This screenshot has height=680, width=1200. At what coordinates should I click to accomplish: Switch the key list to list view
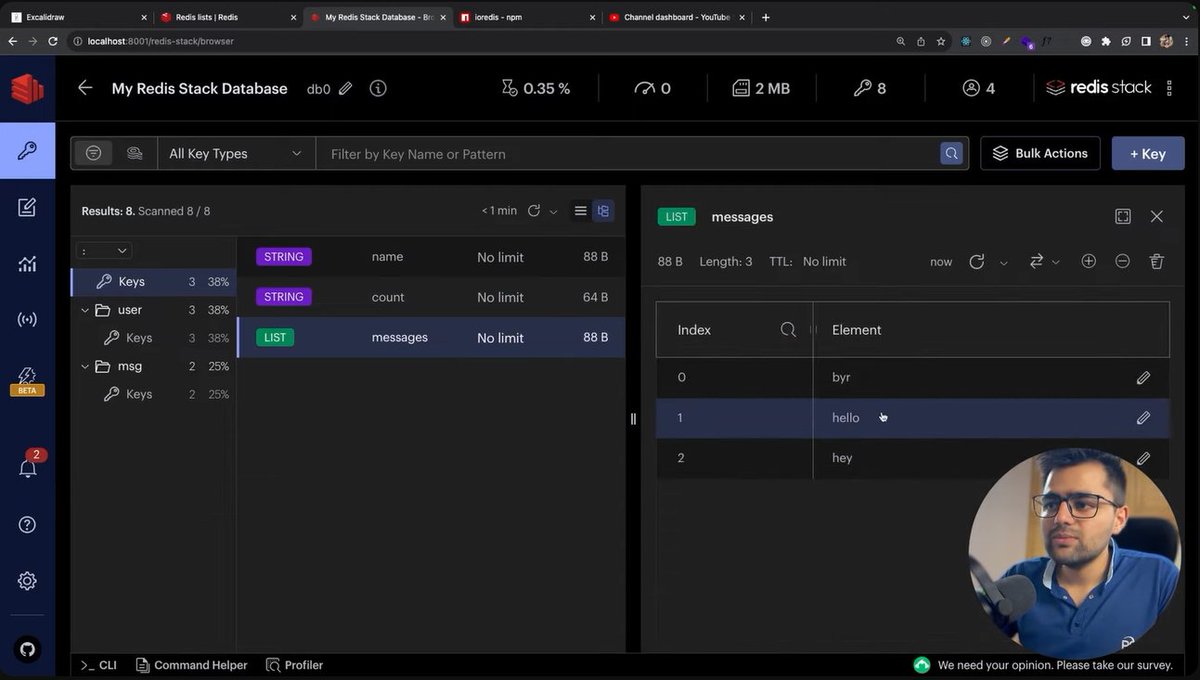(580, 211)
